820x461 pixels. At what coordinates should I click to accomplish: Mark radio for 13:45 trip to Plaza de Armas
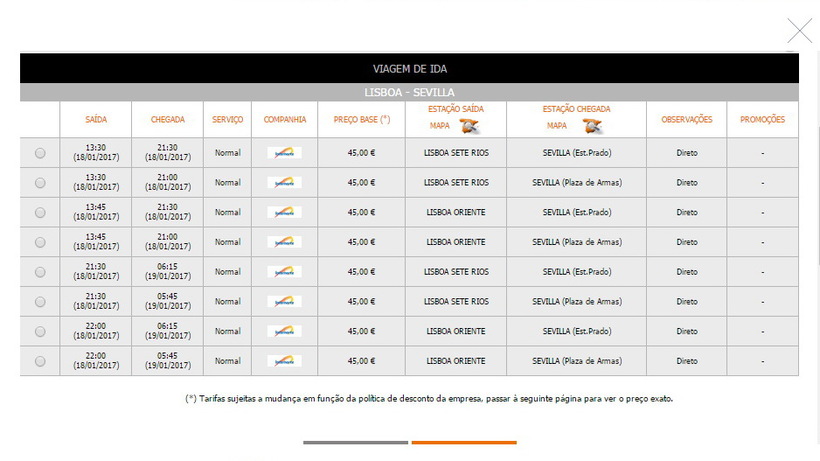click(40, 242)
